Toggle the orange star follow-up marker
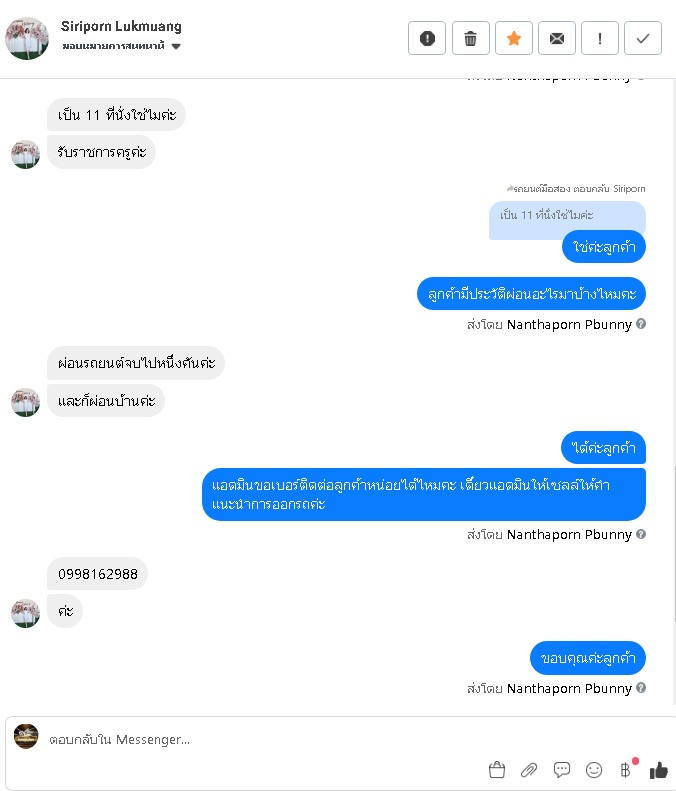The width and height of the screenshot is (676, 791). coord(514,38)
